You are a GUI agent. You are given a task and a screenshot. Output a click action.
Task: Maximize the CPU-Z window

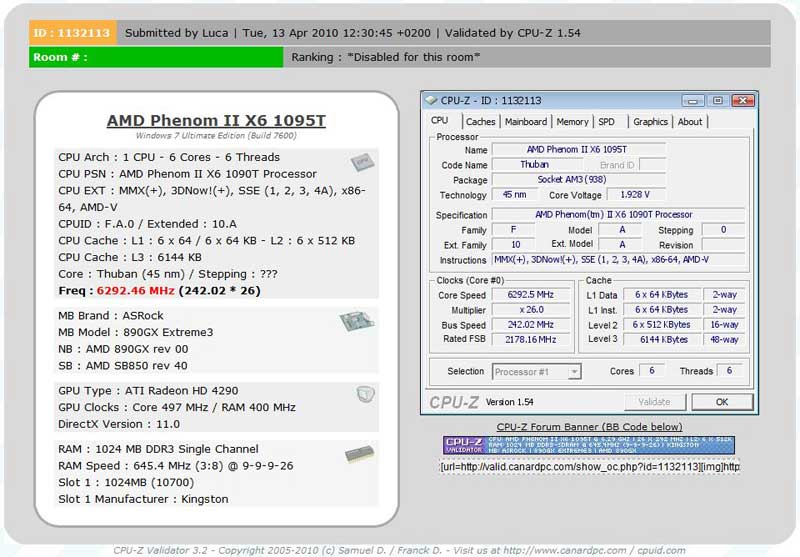(x=716, y=100)
